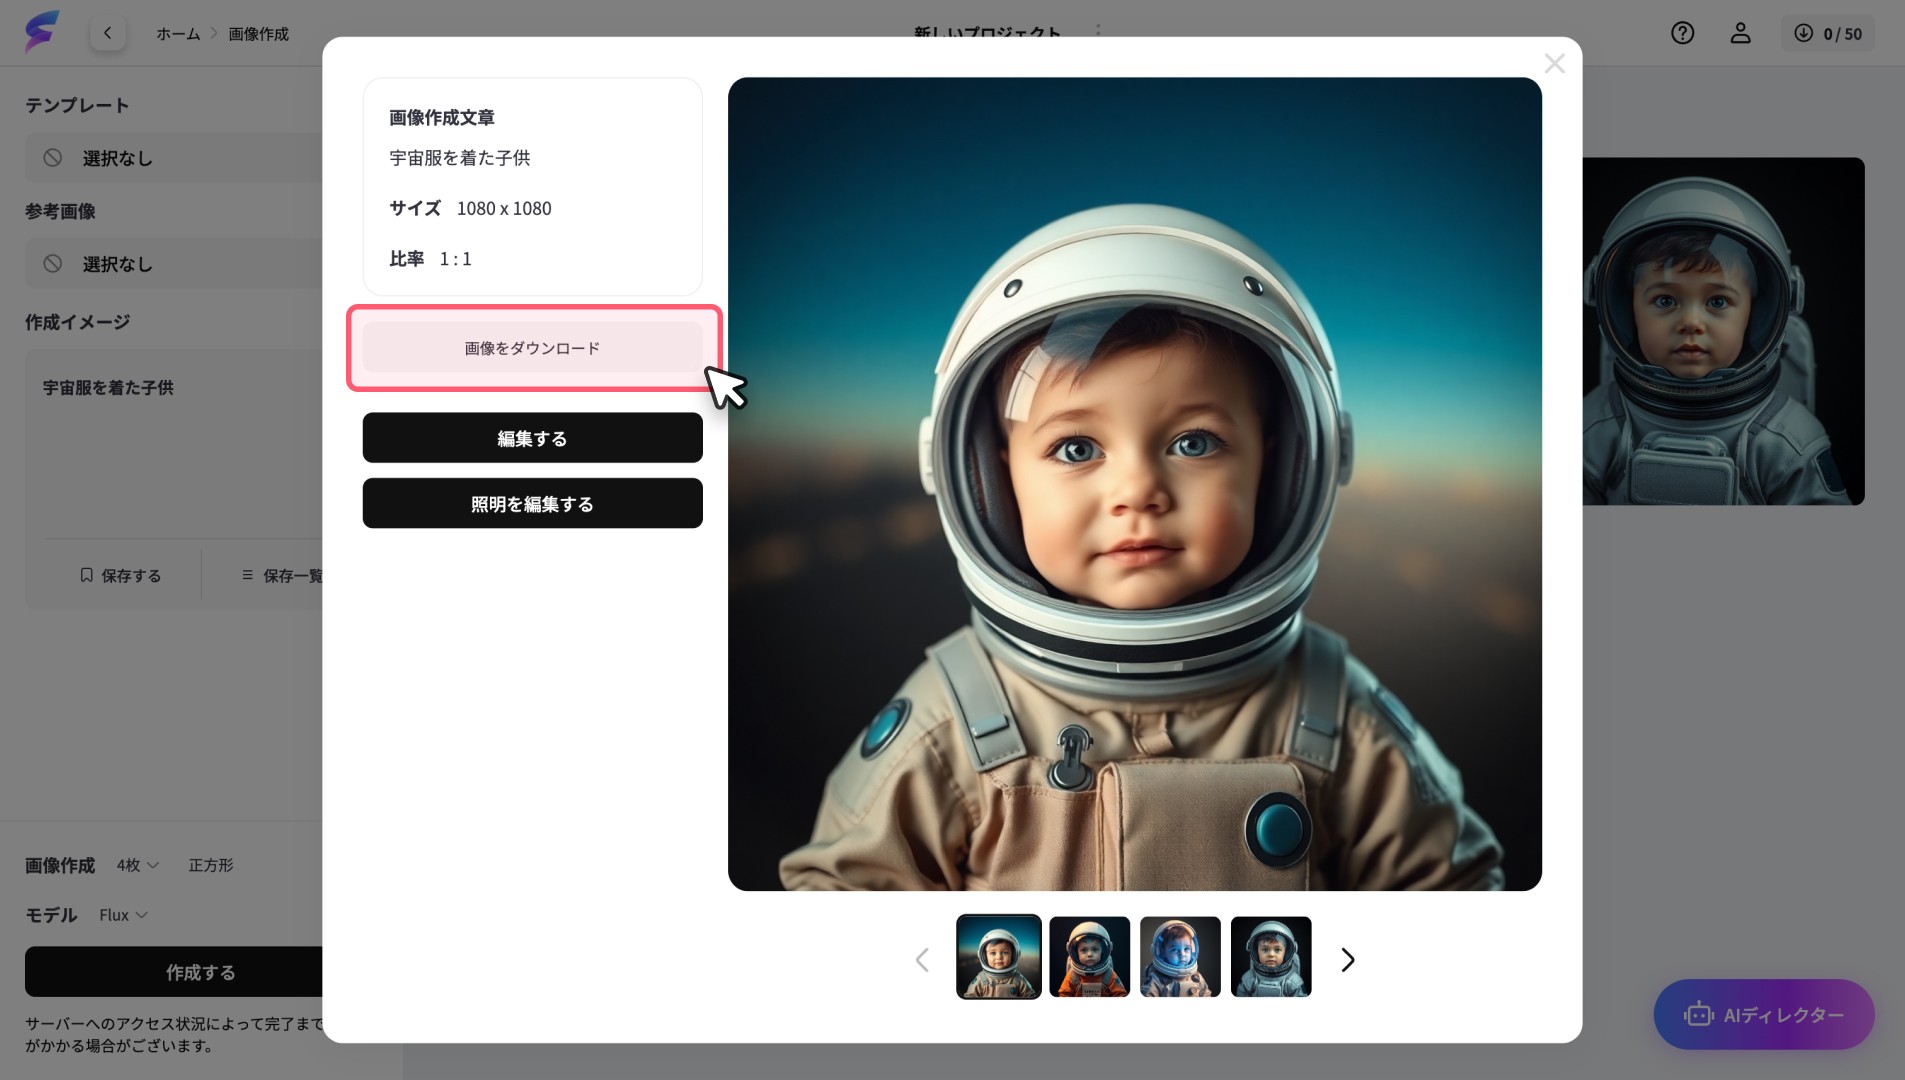Click the user account icon
This screenshot has width=1905, height=1080.
[1741, 33]
